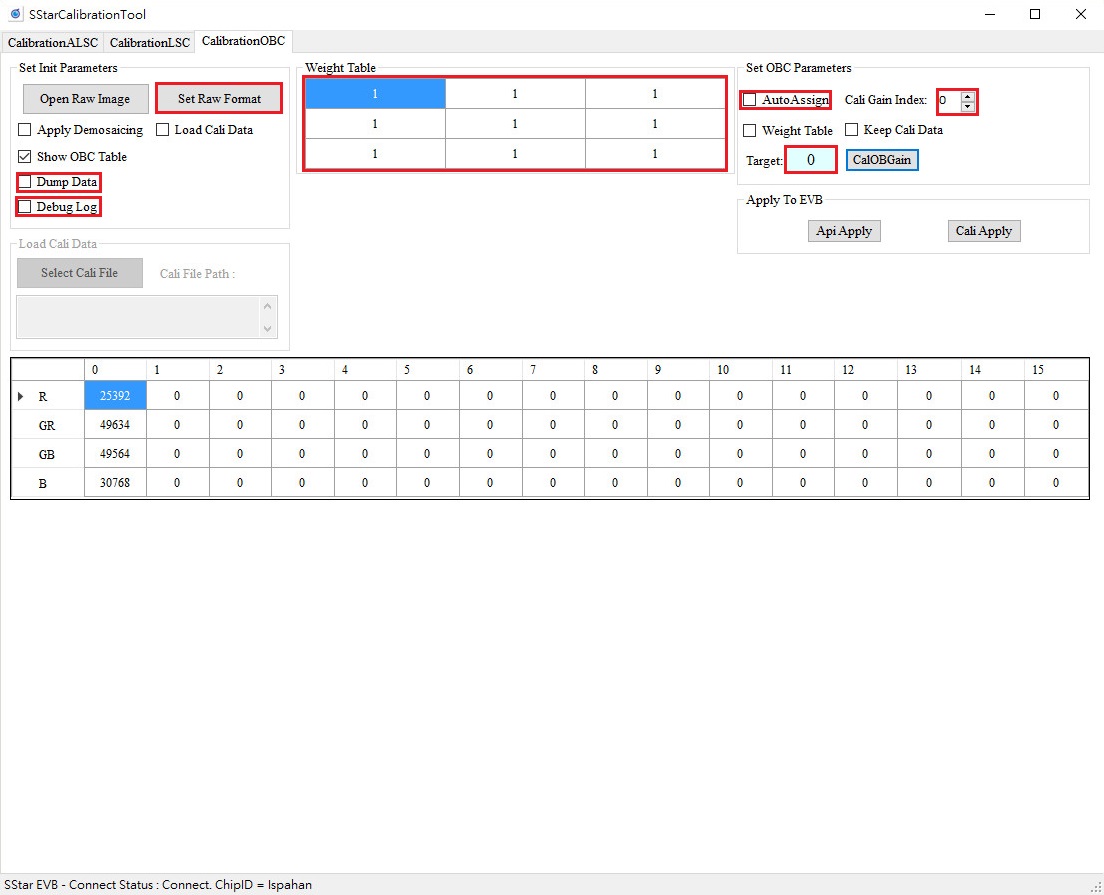This screenshot has height=895, width=1104.
Task: Click the Open Raw Image button
Action: 85,98
